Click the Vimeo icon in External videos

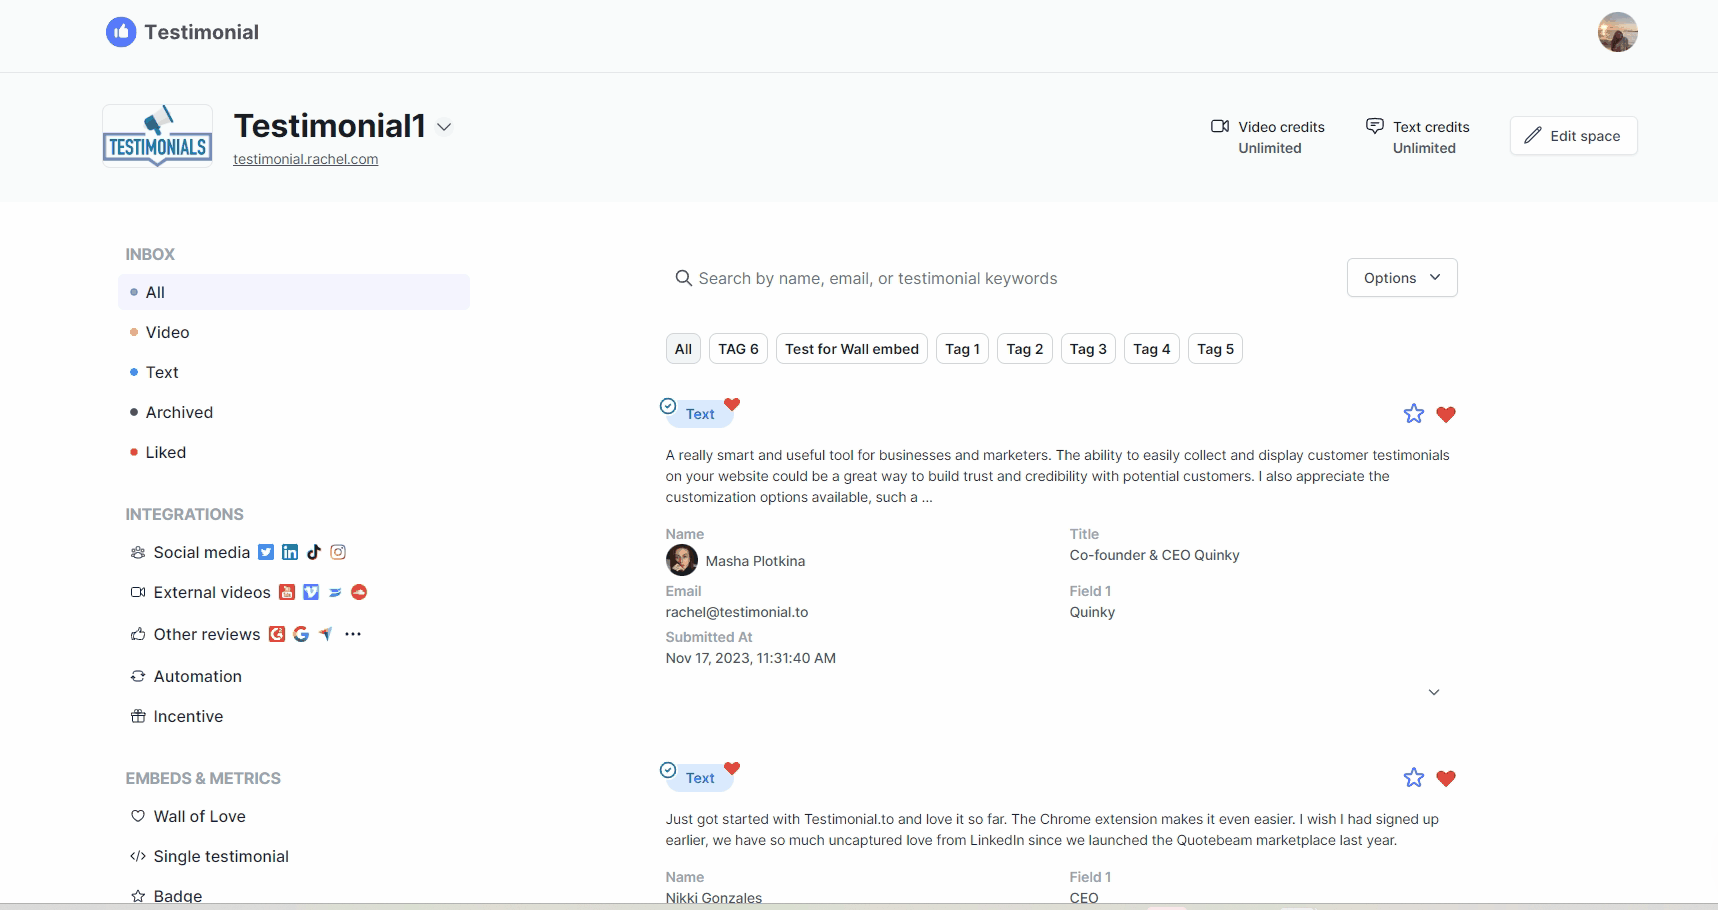coord(311,592)
